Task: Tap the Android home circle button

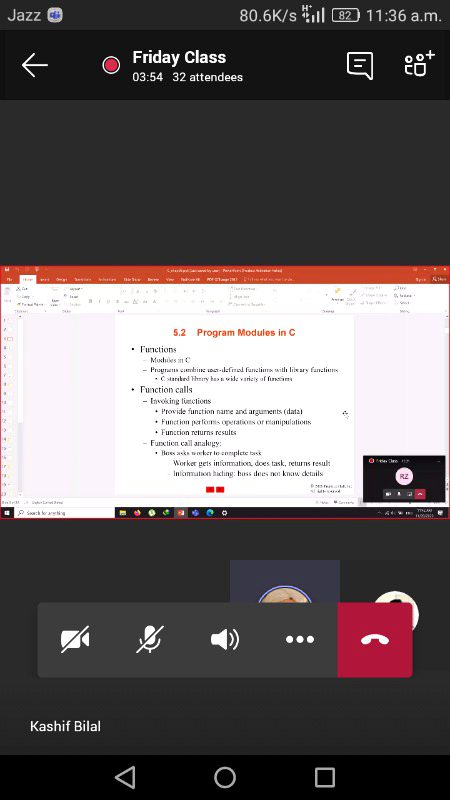Action: pyautogui.click(x=225, y=778)
